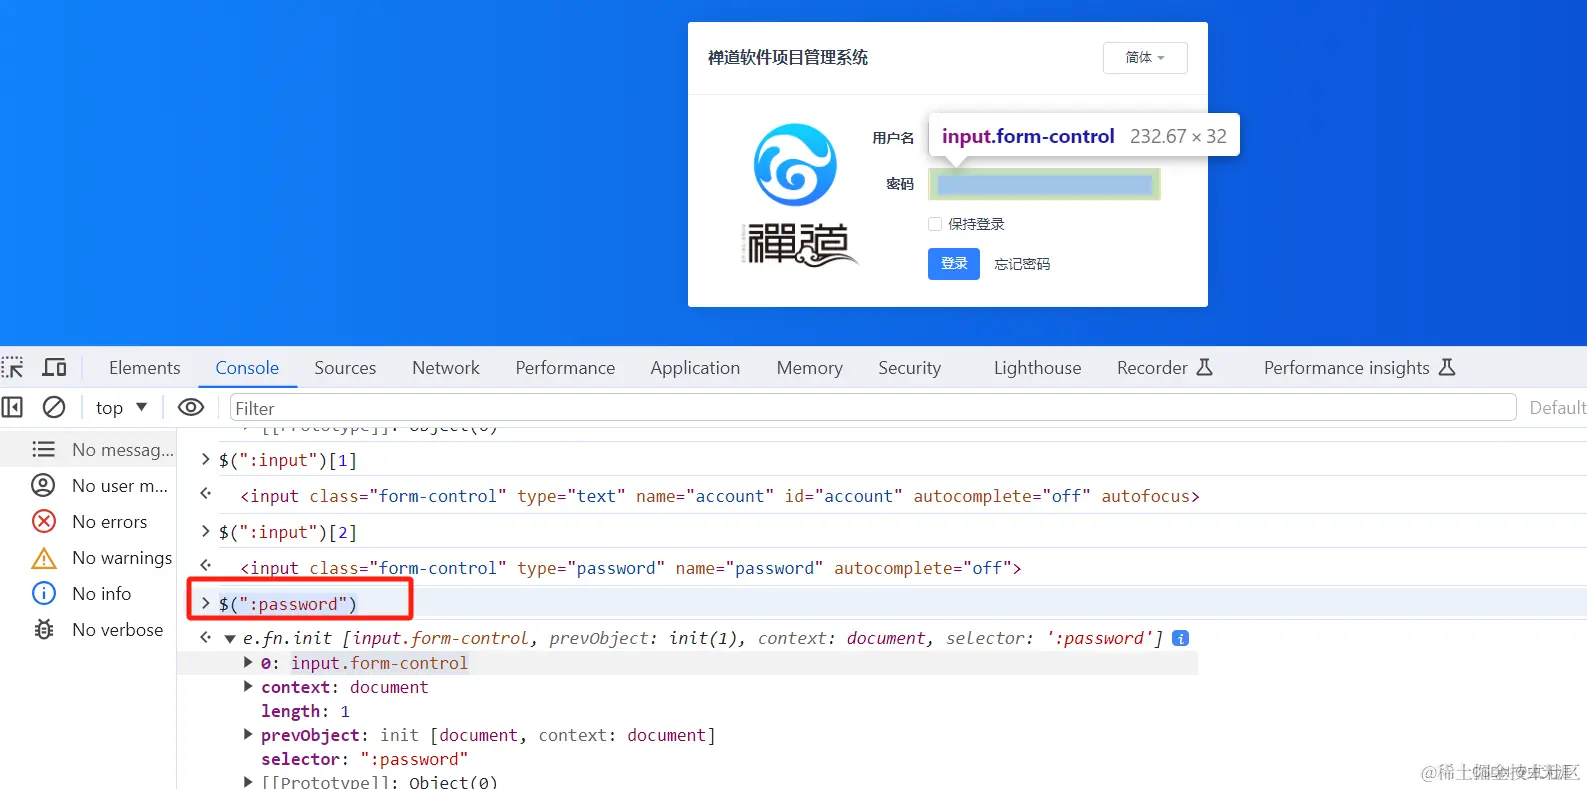
Task: Open the Security tab
Action: pos(909,367)
